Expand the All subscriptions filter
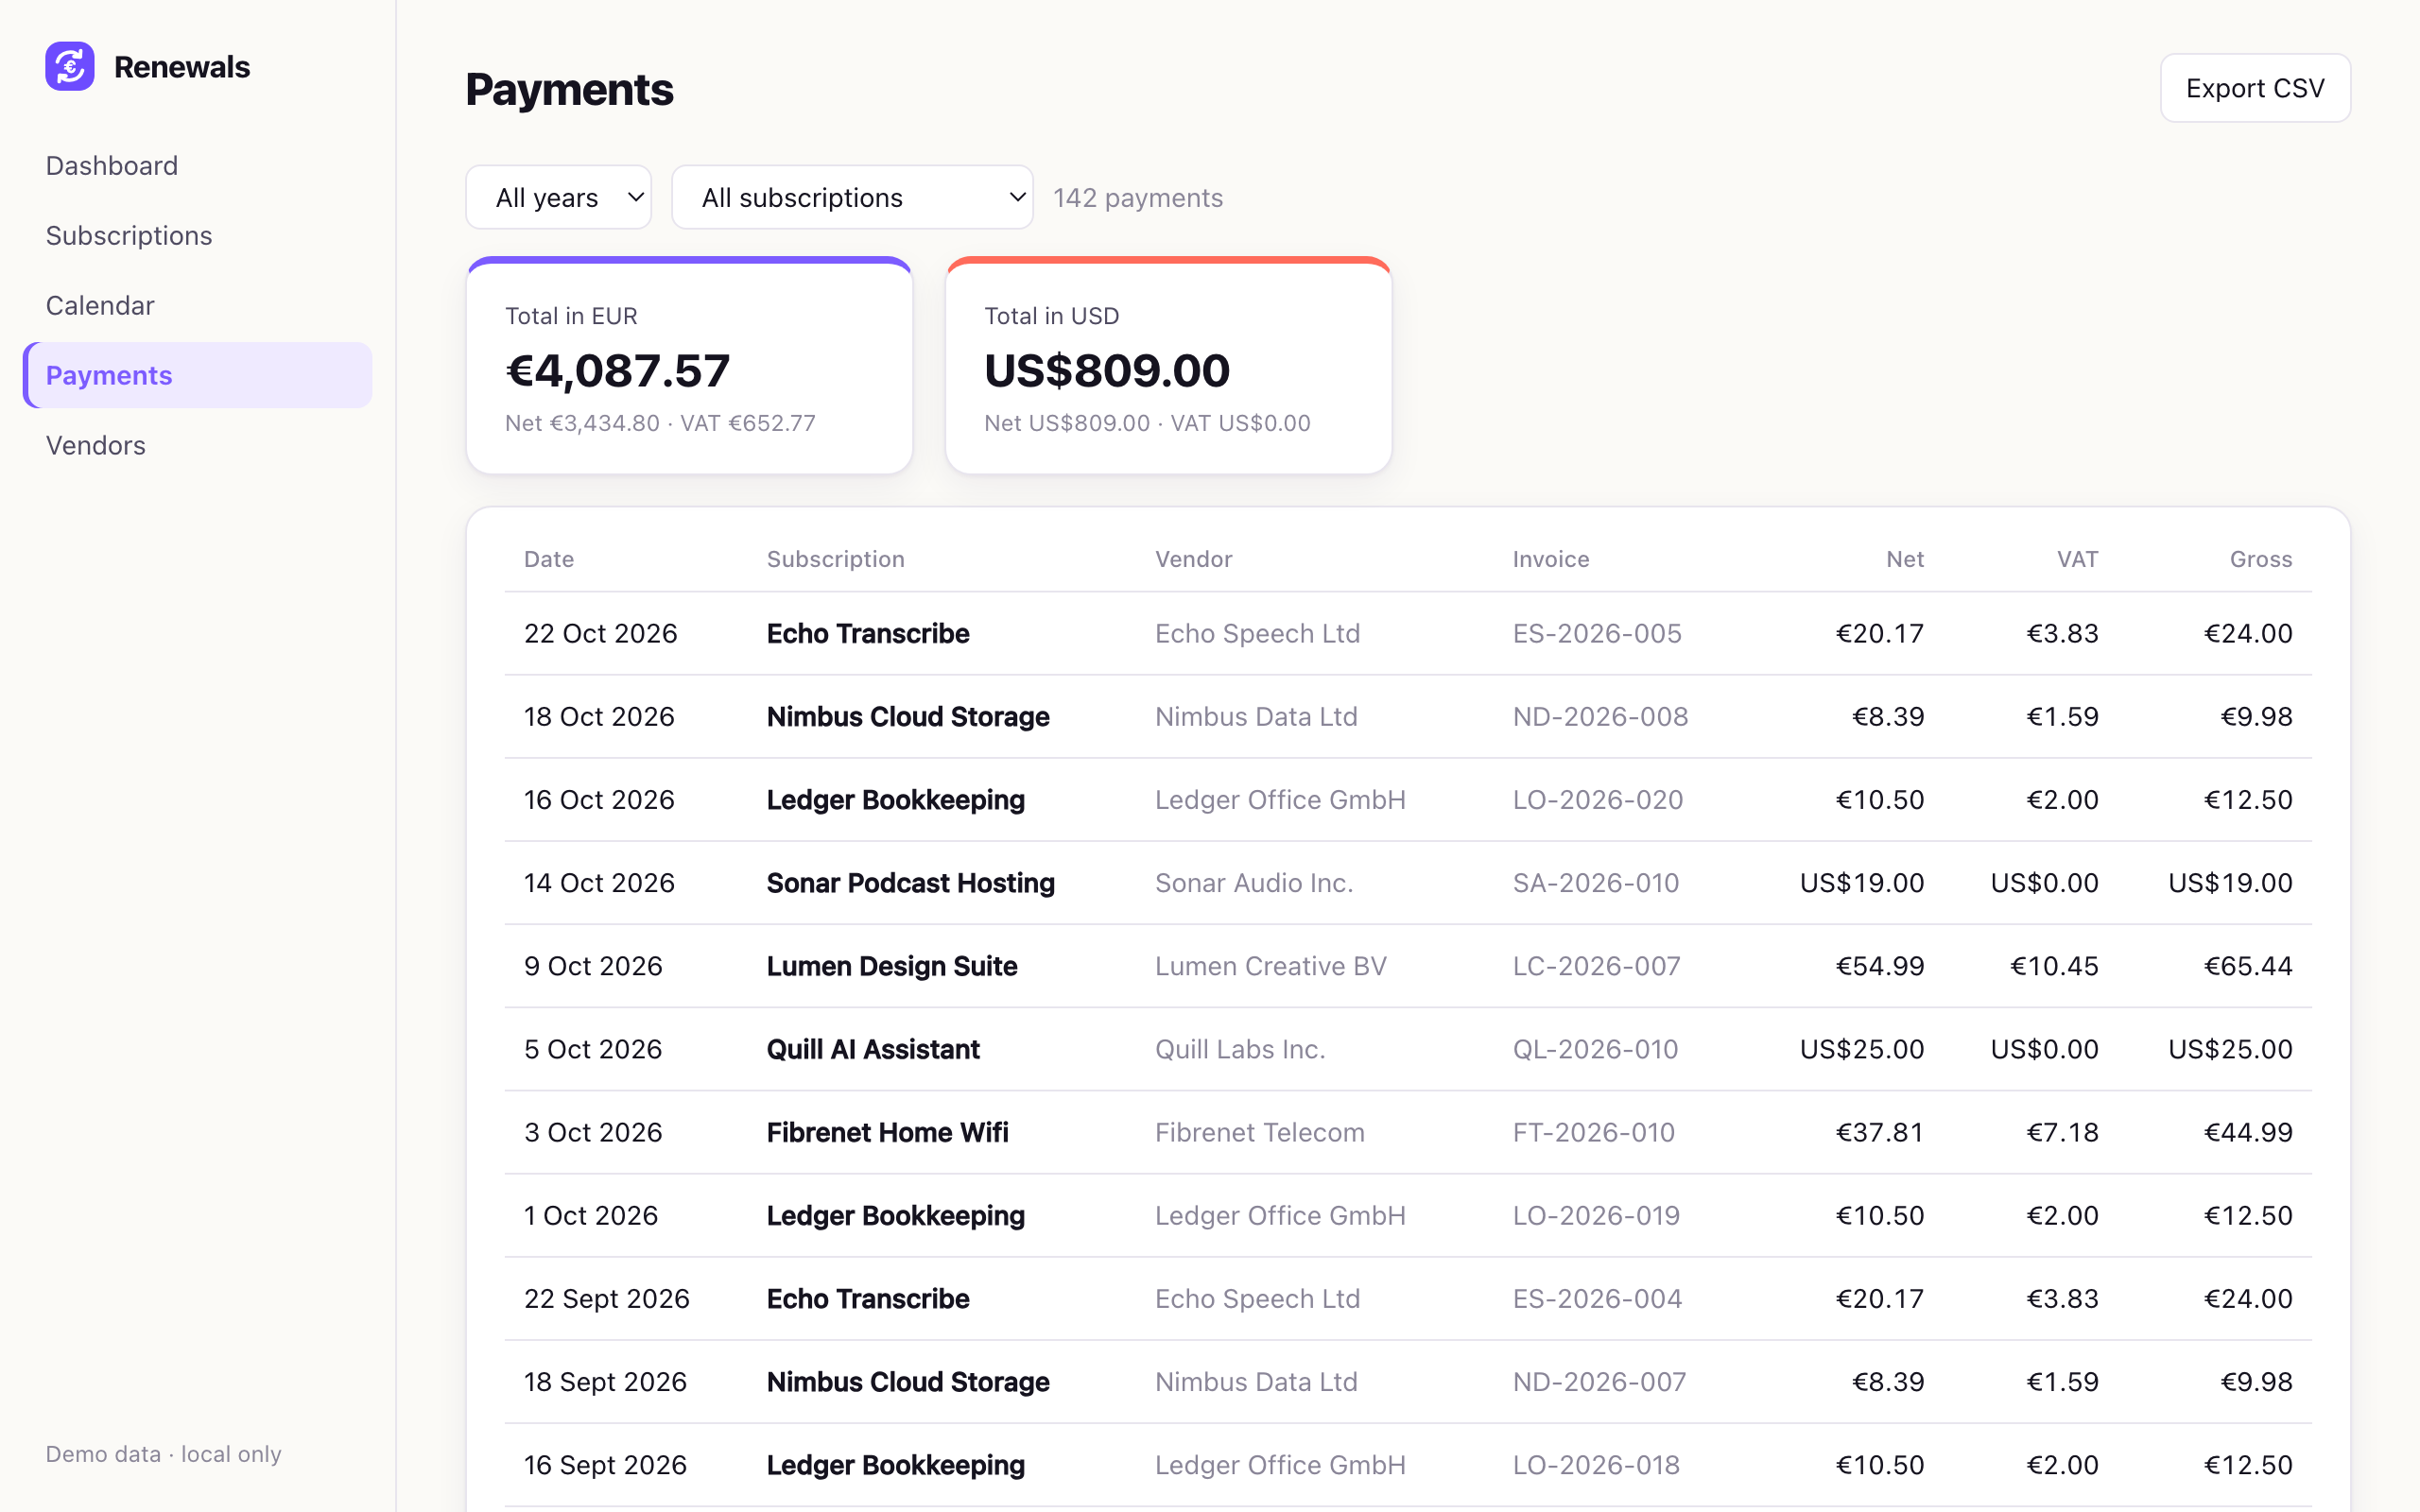This screenshot has width=2420, height=1512. tap(852, 197)
